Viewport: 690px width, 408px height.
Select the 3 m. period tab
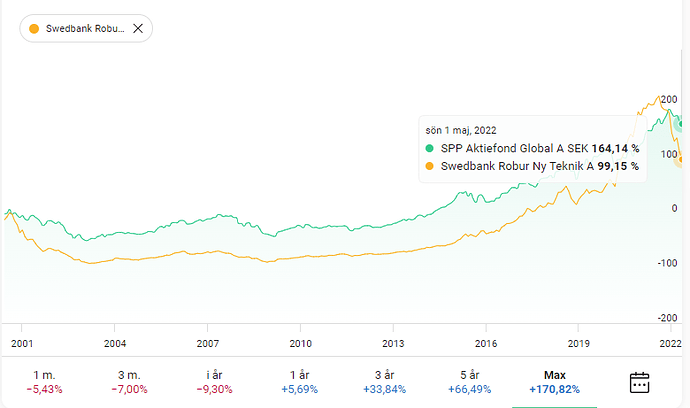129,382
